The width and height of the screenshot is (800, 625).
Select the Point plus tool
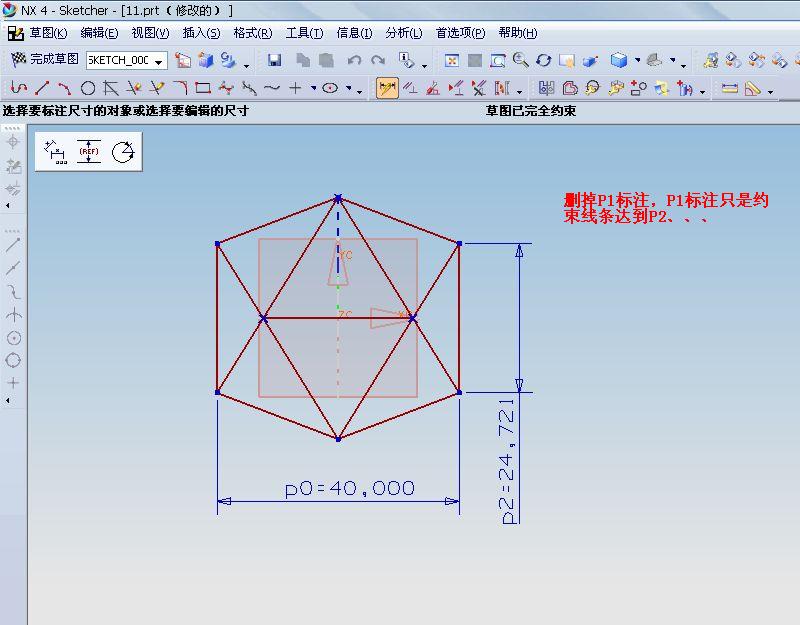[x=295, y=88]
